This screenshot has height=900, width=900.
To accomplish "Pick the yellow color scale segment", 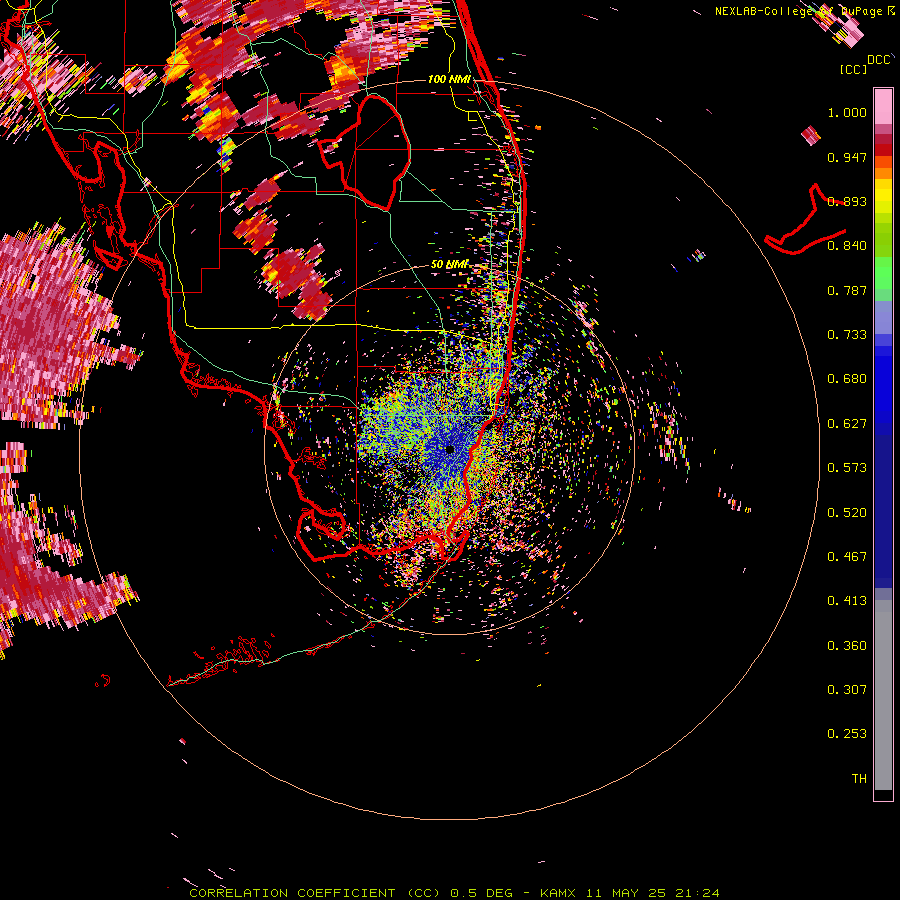I will (x=883, y=196).
